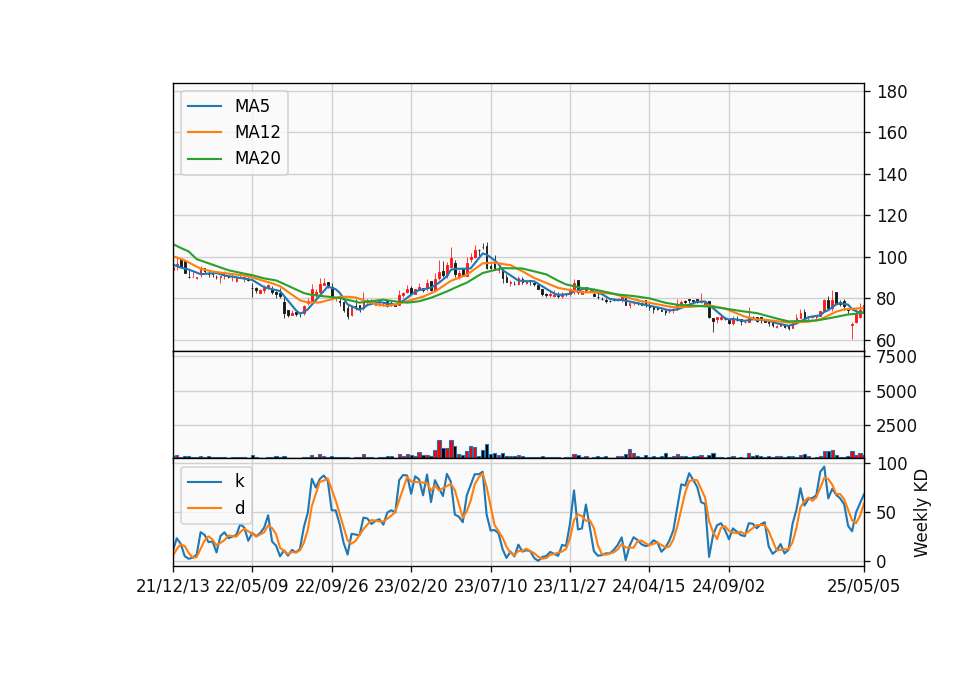Image resolution: width=960 pixels, height=690 pixels.
Task: Click the 2500 volume axis value
Action: click(897, 426)
